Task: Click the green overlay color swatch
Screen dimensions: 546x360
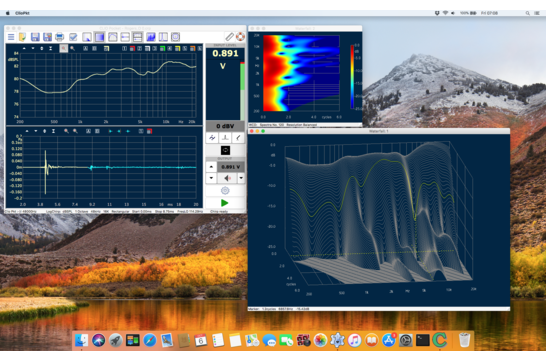Action: coord(162,48)
